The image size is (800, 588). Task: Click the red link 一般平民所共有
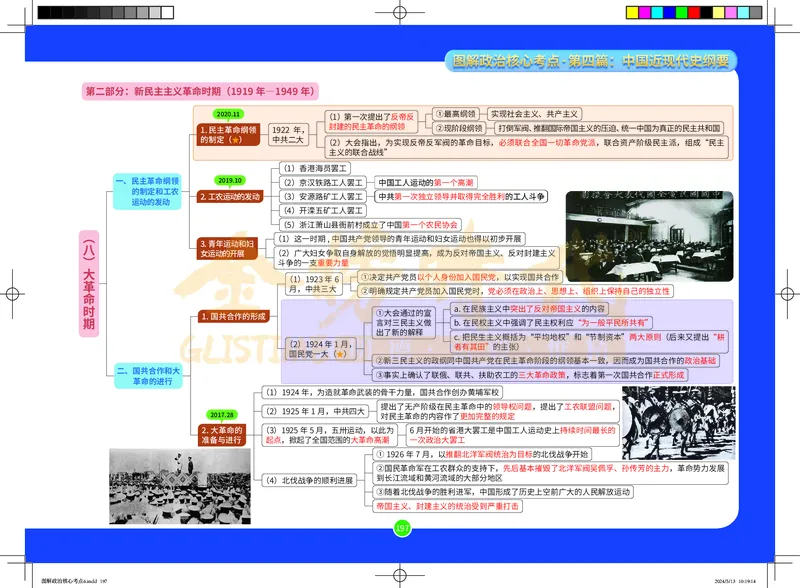(x=616, y=321)
